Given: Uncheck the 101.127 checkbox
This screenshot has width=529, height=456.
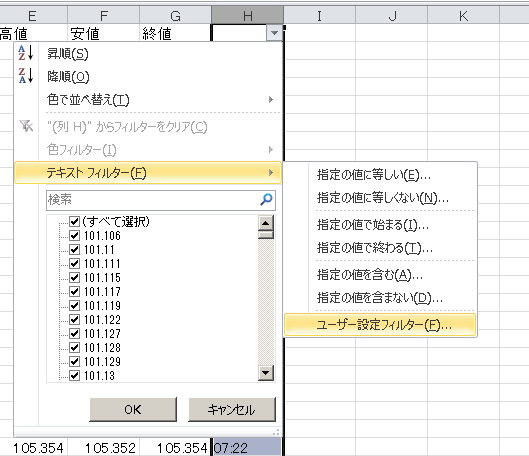Looking at the screenshot, I should click(74, 334).
